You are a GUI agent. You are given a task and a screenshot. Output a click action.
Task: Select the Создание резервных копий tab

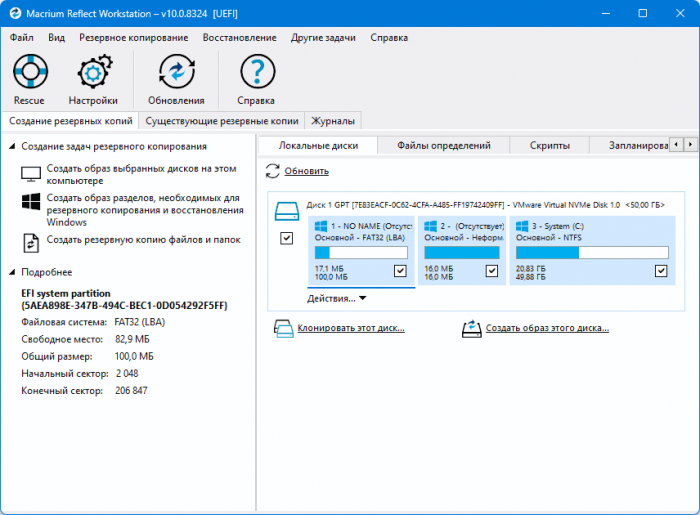[71, 121]
